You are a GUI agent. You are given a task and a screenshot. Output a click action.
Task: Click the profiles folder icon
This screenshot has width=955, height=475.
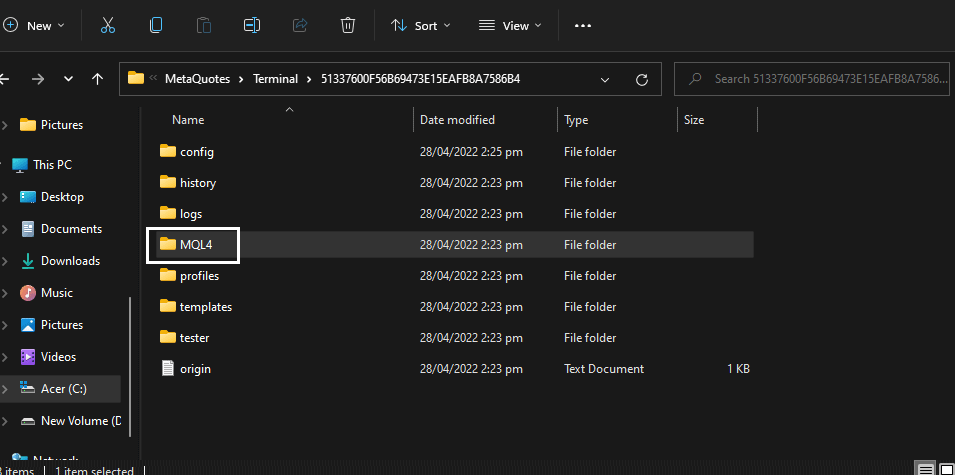click(167, 275)
